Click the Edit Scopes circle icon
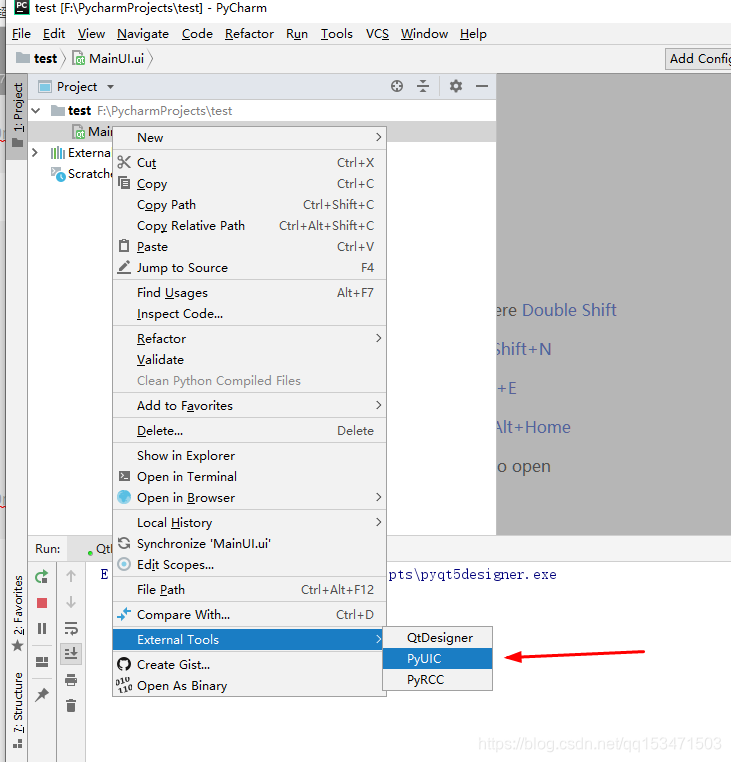The image size is (731, 762). click(124, 564)
